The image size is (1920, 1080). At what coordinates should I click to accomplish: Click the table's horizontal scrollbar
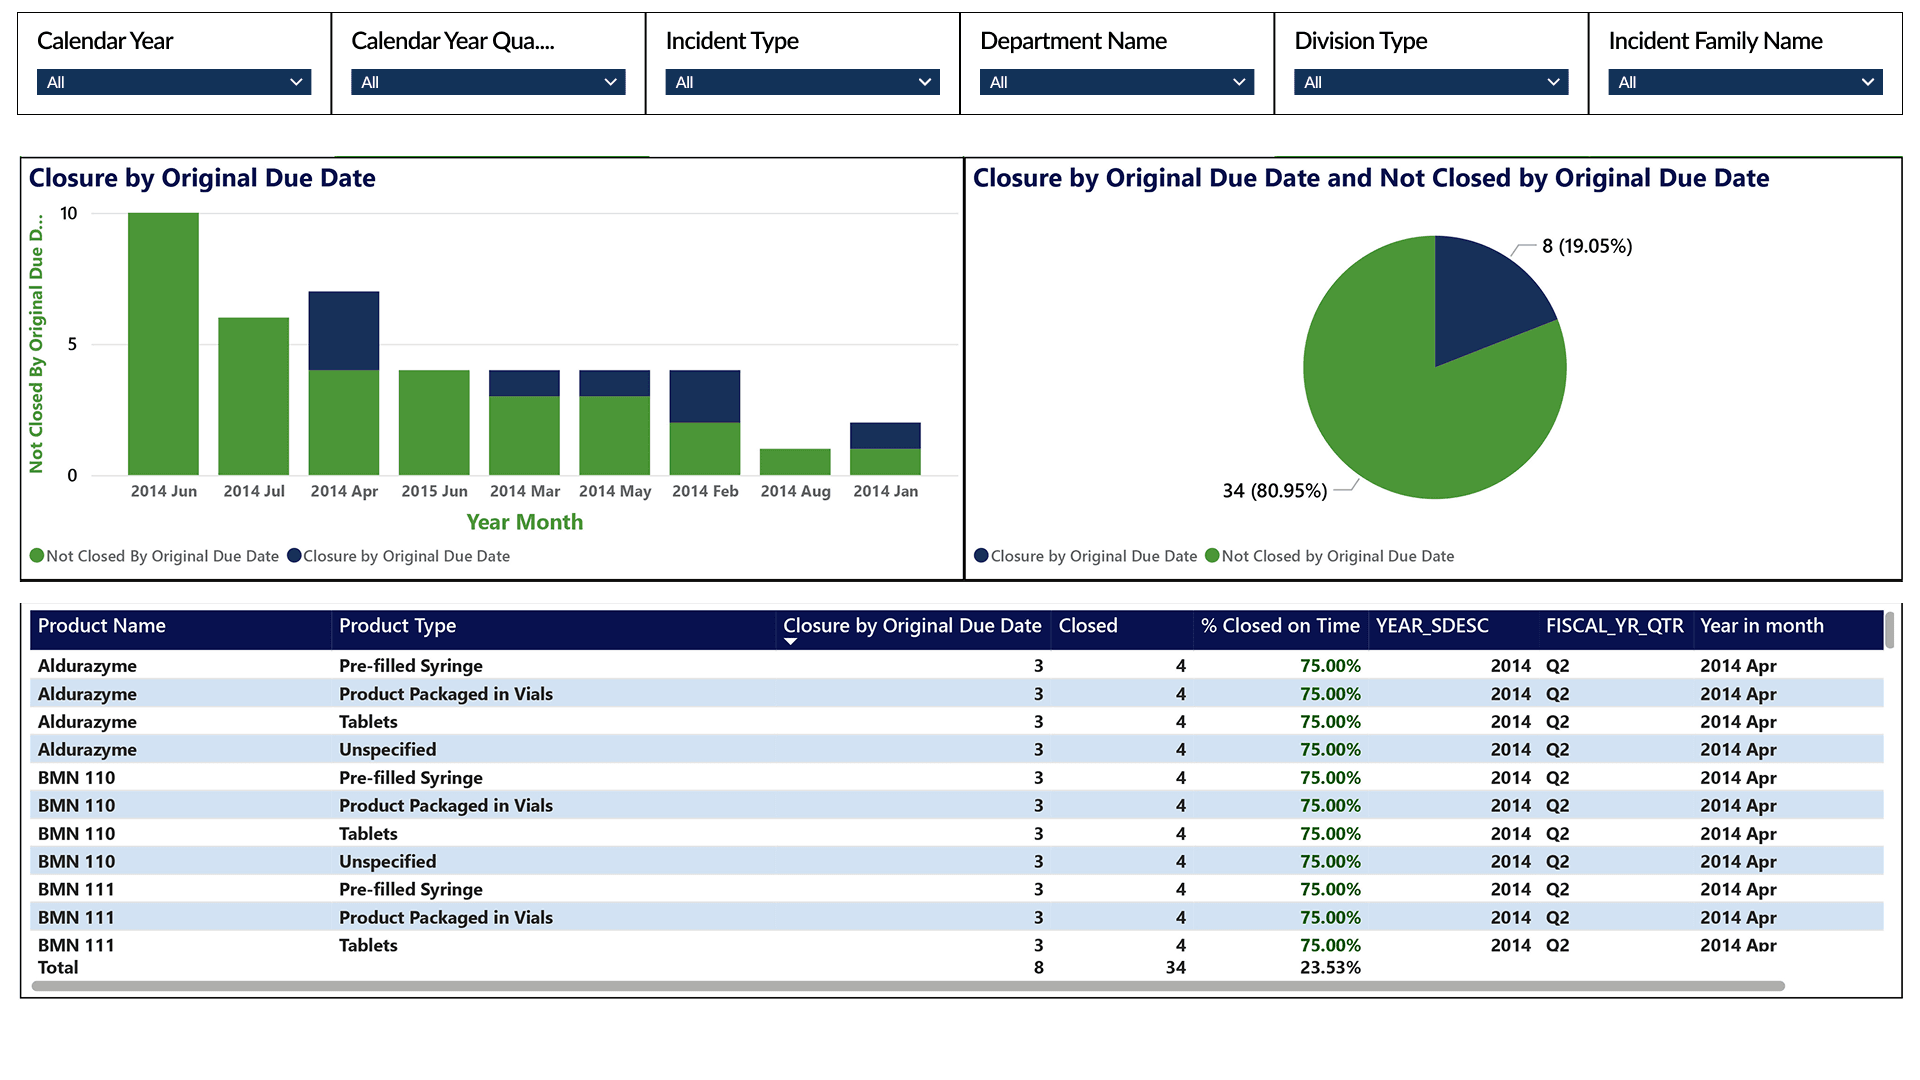(907, 986)
